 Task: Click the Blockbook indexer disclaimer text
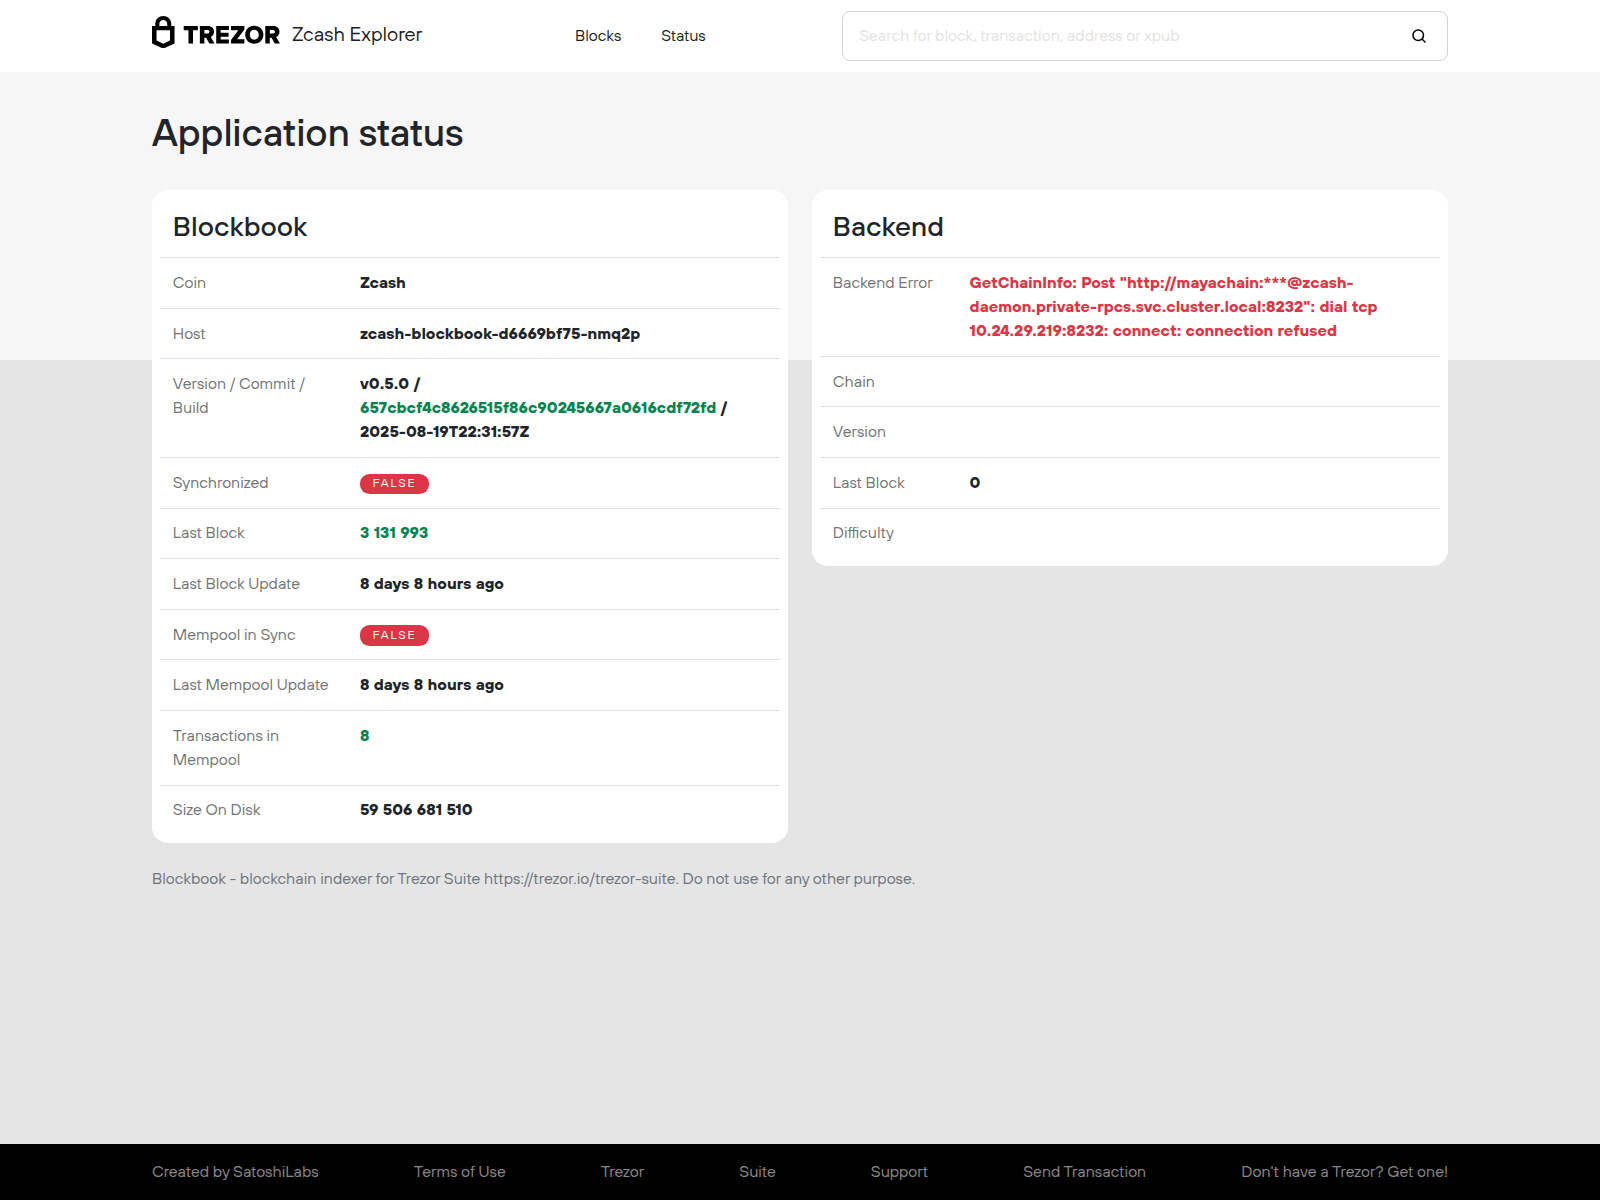tap(533, 879)
